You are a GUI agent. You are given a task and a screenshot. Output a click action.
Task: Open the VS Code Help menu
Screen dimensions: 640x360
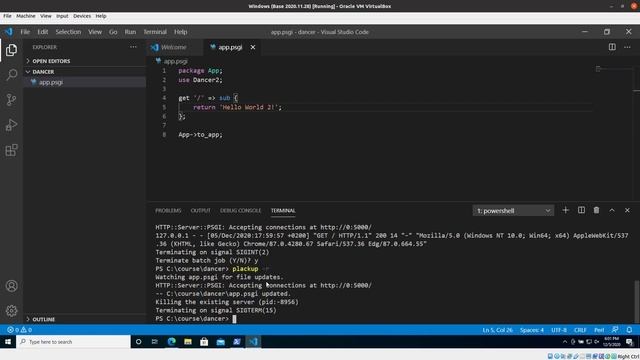180,32
